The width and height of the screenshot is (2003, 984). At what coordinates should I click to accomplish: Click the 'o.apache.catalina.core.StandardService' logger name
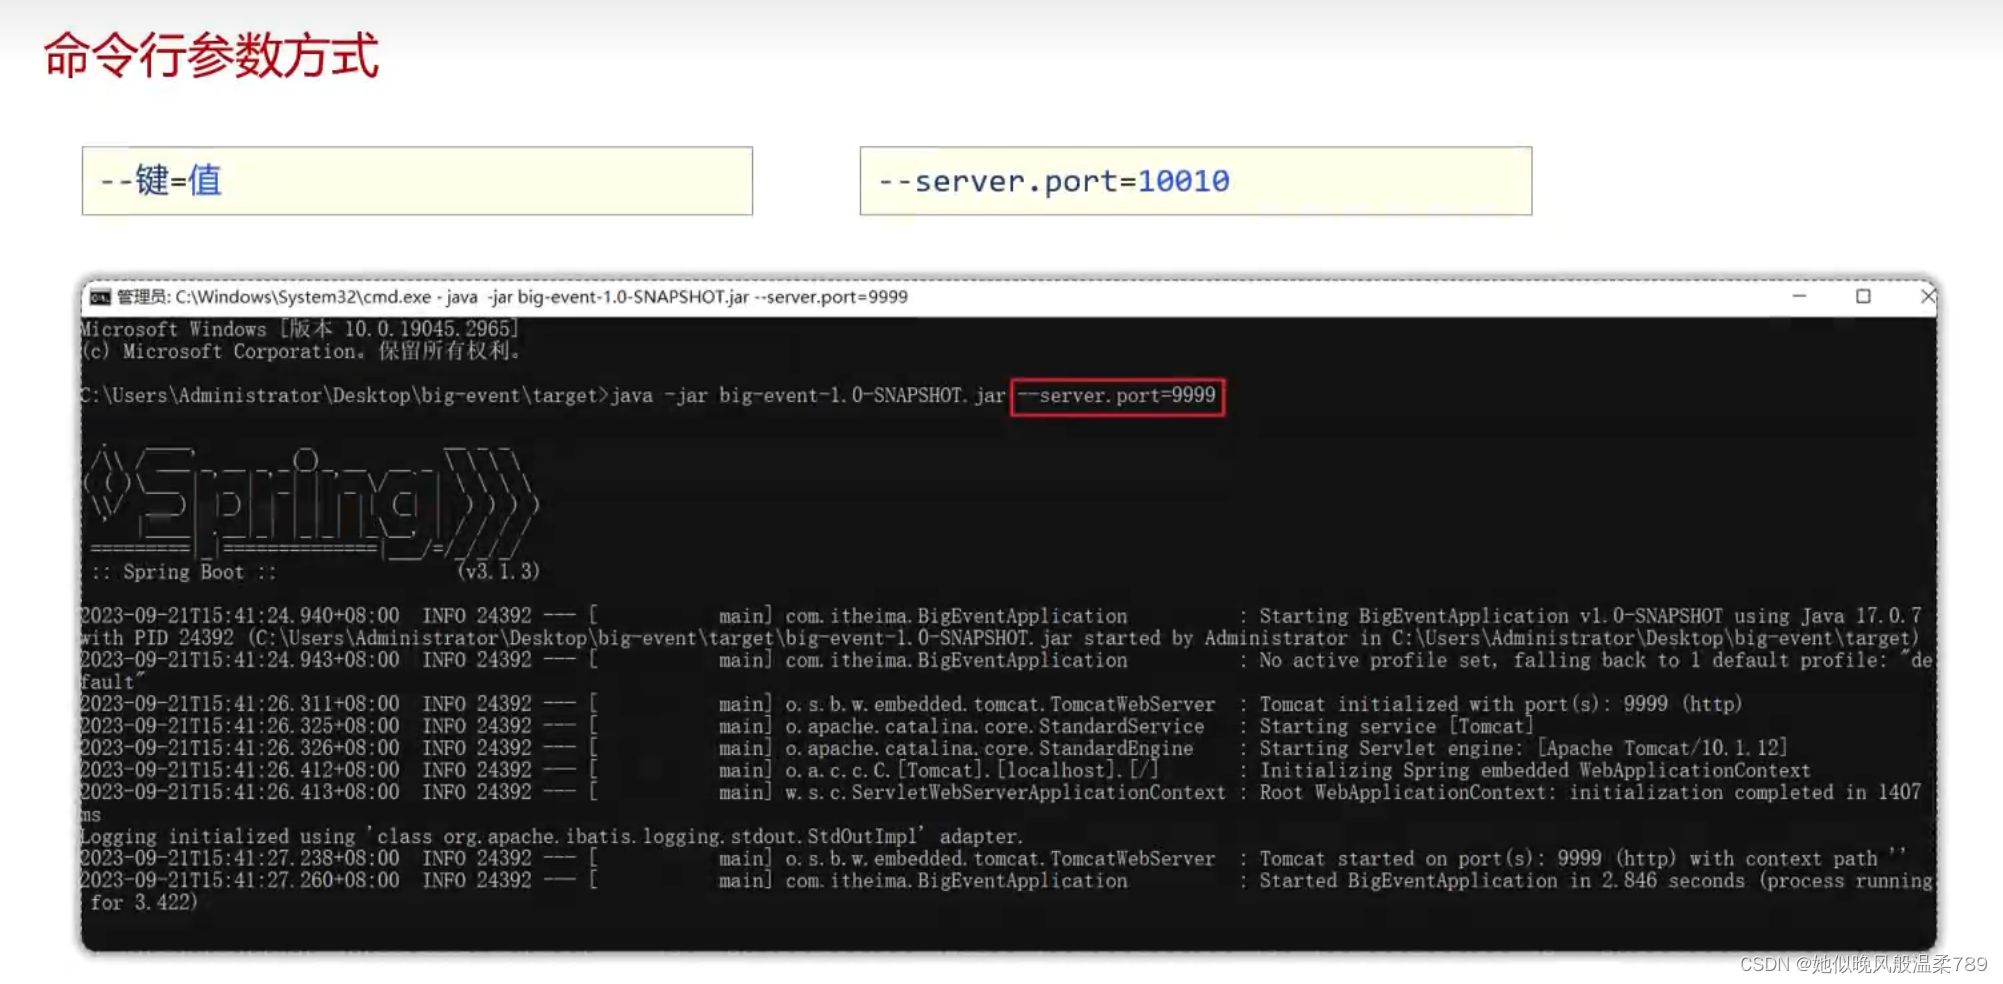tap(995, 726)
